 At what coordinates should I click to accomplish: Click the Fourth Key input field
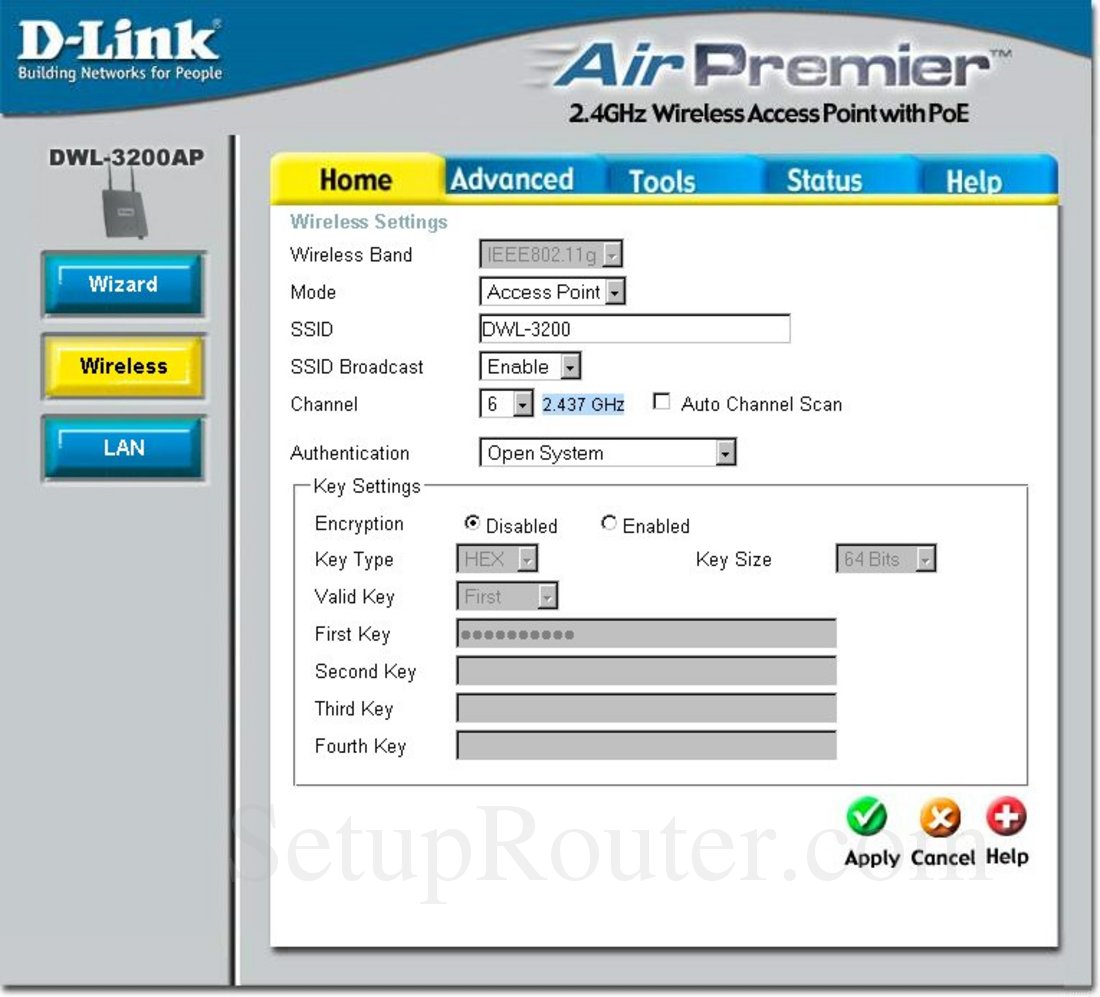point(646,745)
